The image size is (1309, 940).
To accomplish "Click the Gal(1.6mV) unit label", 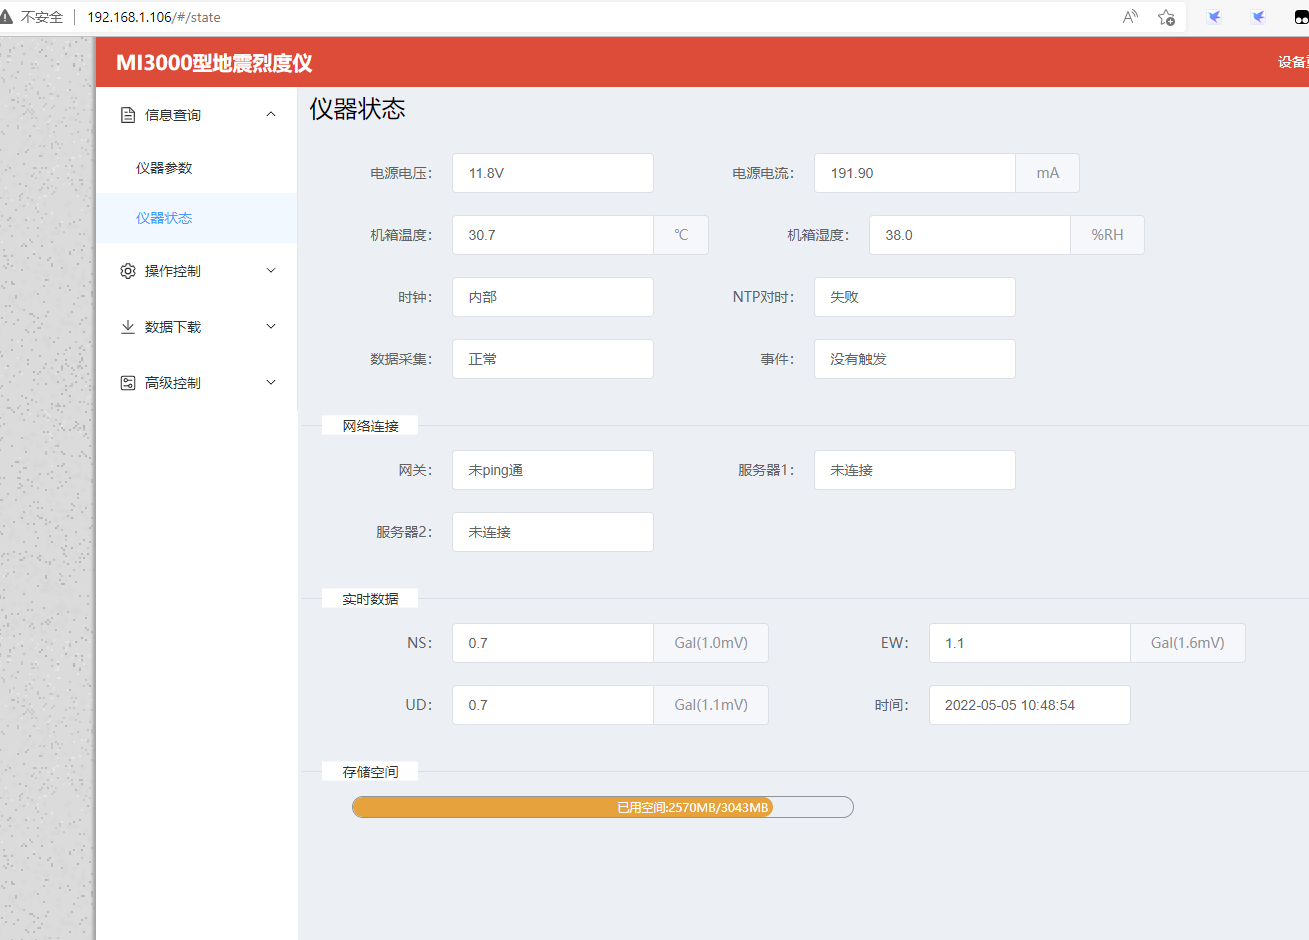I will click(1188, 643).
